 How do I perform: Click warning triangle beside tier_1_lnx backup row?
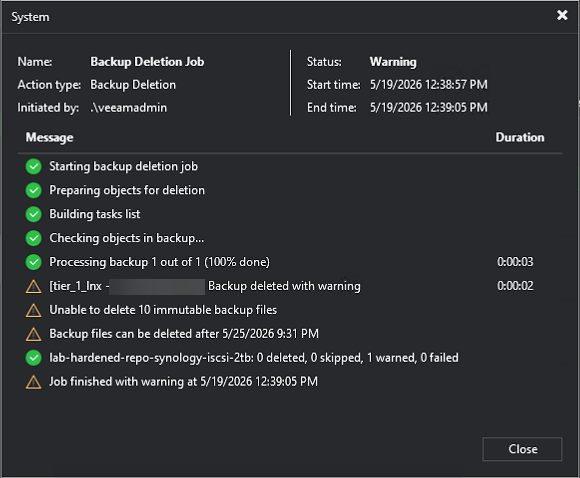coord(33,286)
